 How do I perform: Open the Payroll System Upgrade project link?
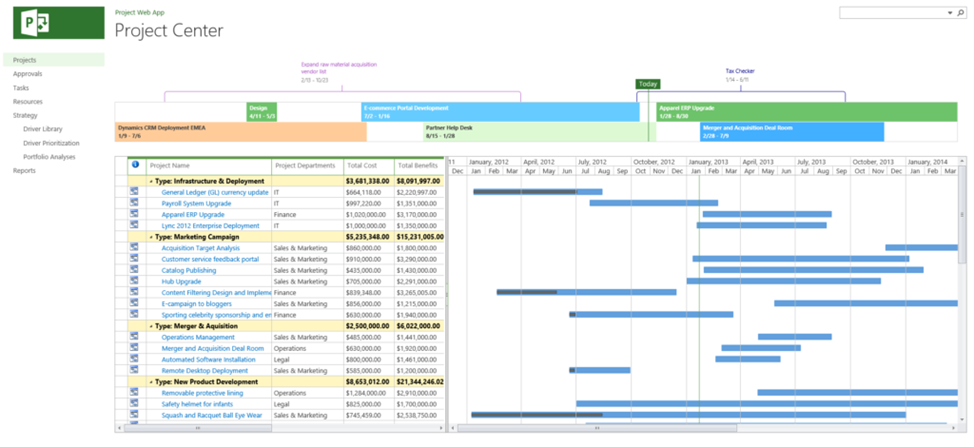pyautogui.click(x=196, y=204)
